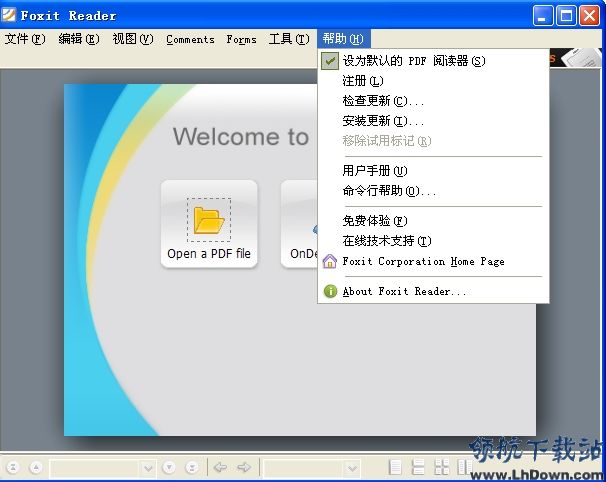Viewport: 606px width, 482px height.
Task: Click the previous view left arrow icon
Action: [x=220, y=467]
